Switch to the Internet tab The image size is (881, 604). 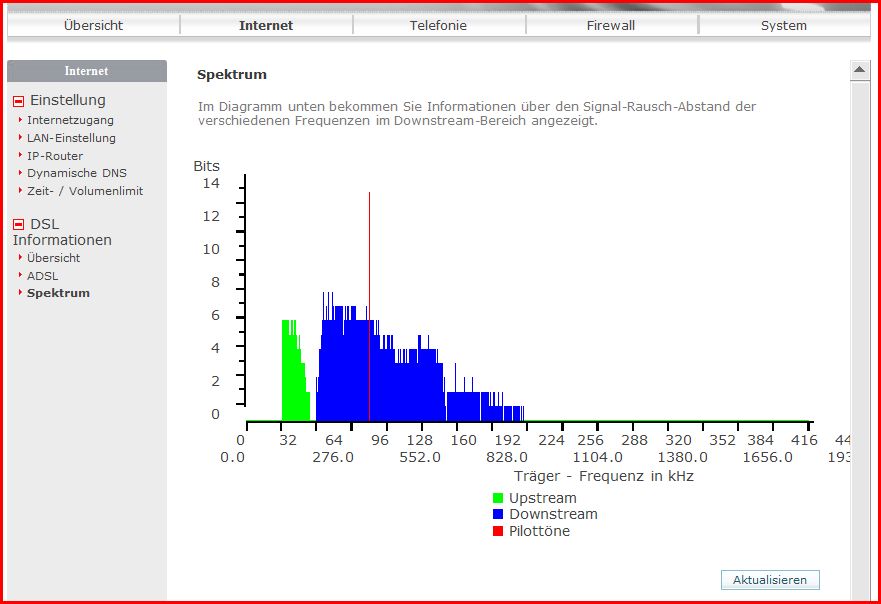click(x=266, y=25)
